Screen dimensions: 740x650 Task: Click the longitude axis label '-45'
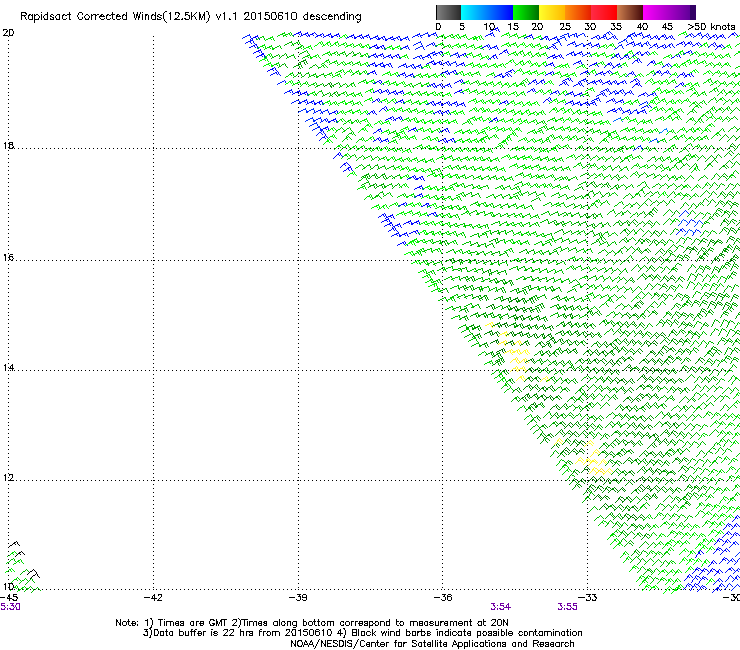(9, 598)
